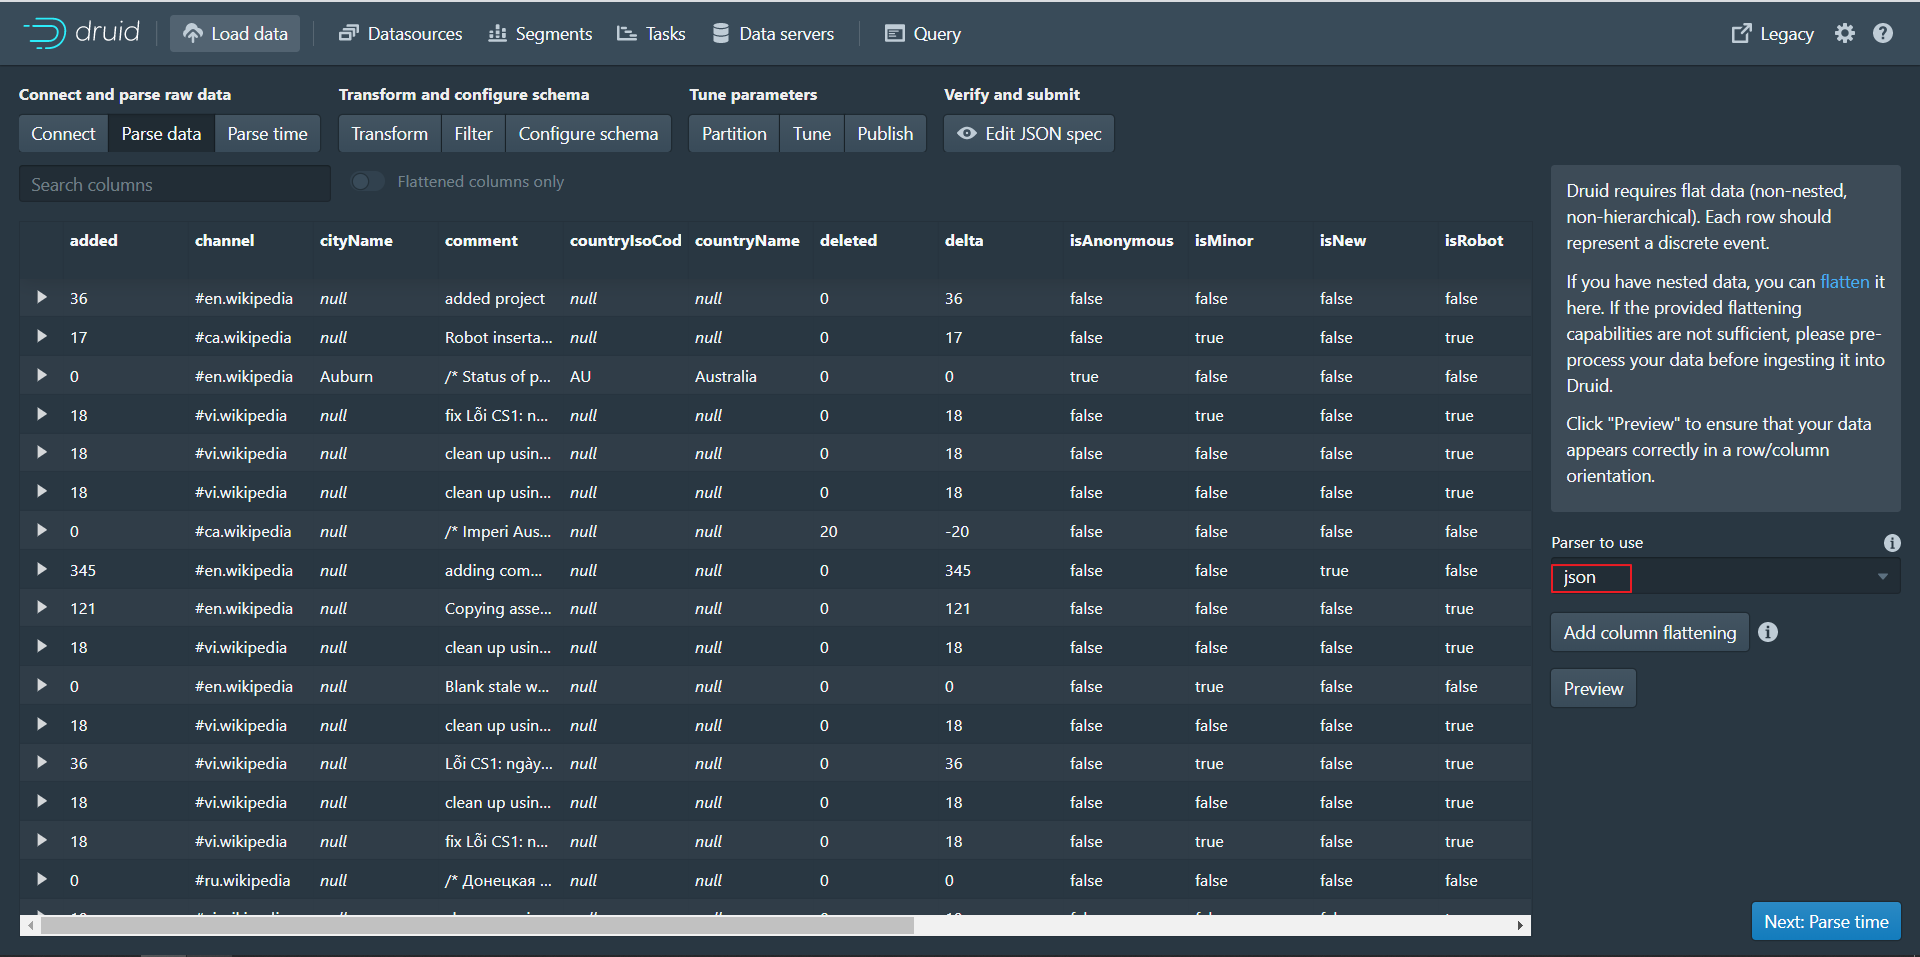This screenshot has height=957, width=1920.
Task: Click the isRobot column header
Action: click(1473, 240)
